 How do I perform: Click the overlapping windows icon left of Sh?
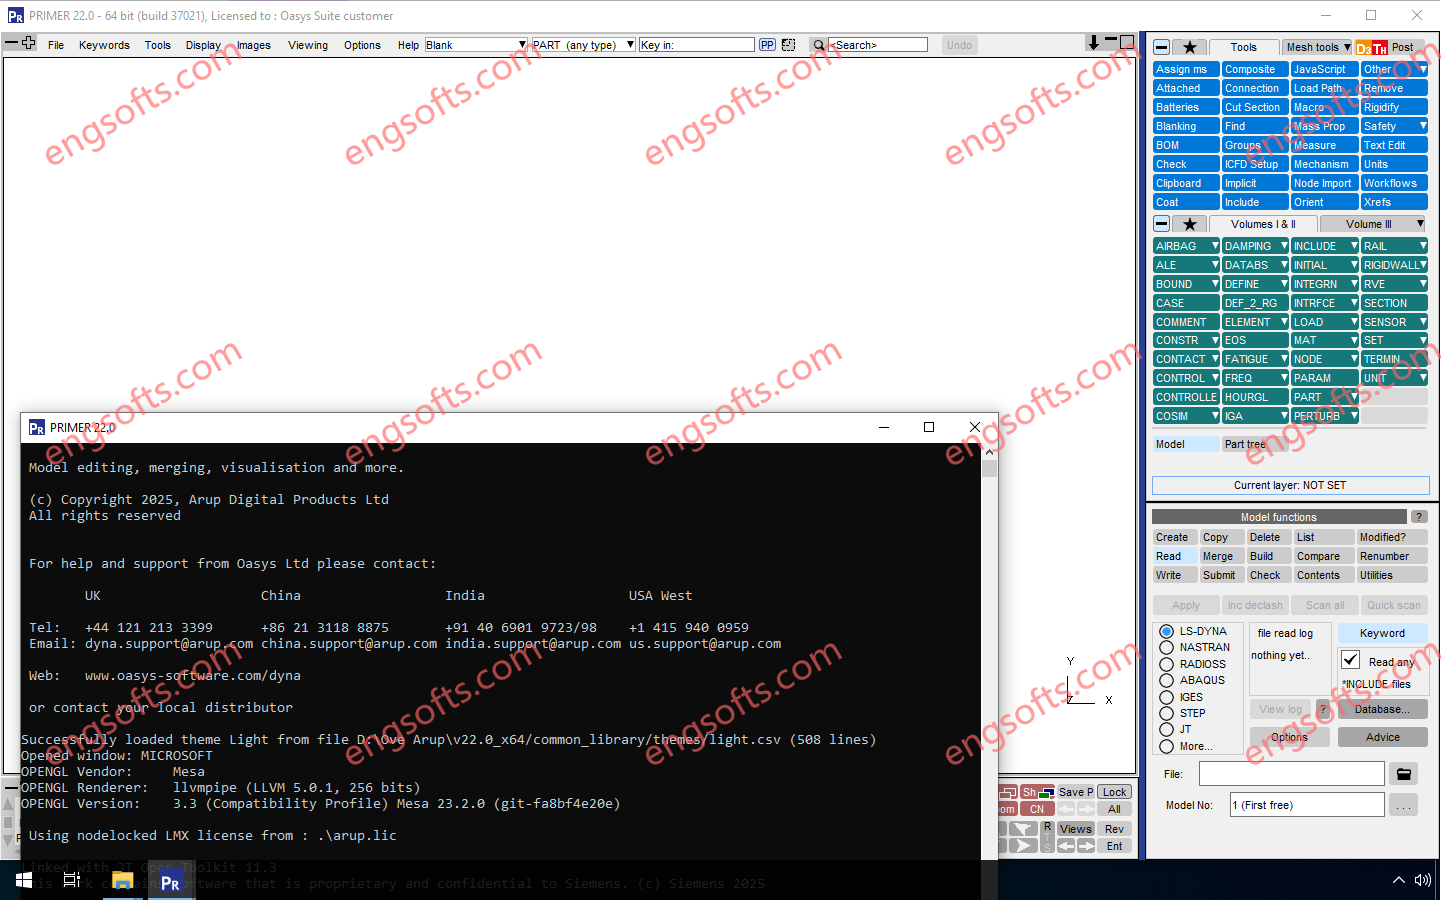point(1009,792)
